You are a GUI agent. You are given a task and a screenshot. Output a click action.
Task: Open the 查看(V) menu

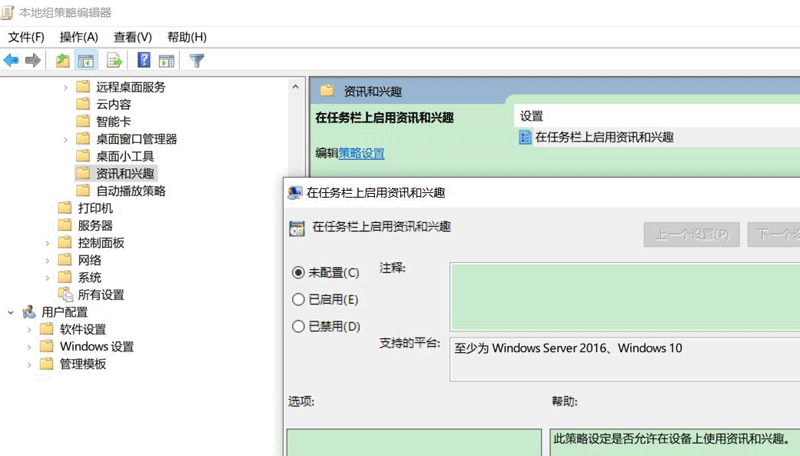[x=132, y=37]
